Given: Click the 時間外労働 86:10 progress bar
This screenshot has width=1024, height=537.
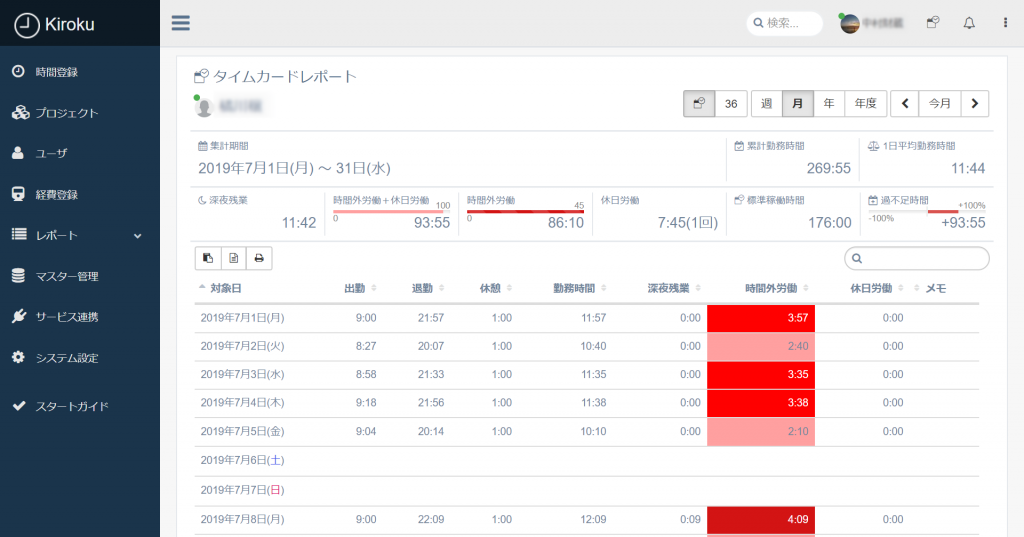Looking at the screenshot, I should pos(525,212).
